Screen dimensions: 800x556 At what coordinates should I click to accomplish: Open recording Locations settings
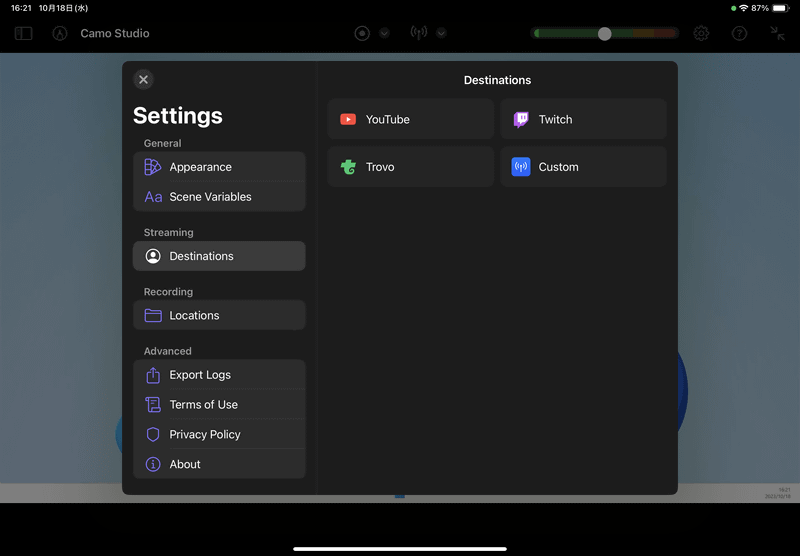coord(219,315)
